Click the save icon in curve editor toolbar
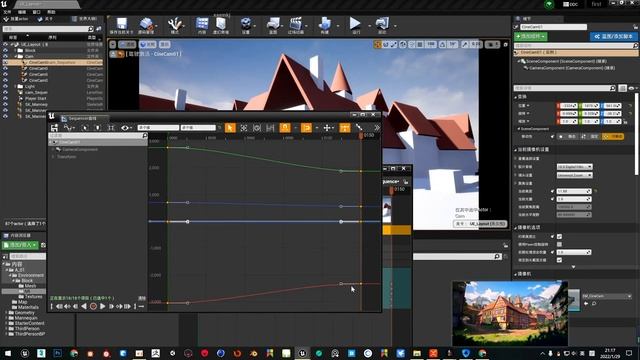This screenshot has height=360, width=640. click(54, 128)
